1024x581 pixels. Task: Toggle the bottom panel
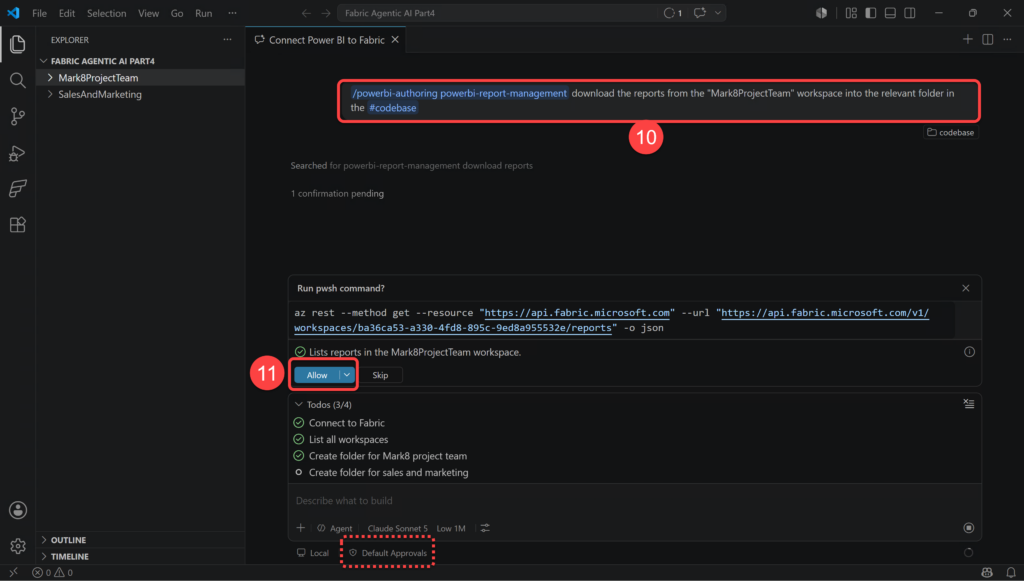pyautogui.click(x=890, y=13)
